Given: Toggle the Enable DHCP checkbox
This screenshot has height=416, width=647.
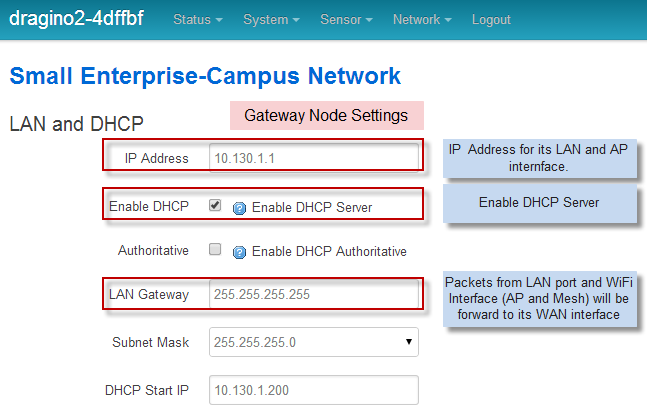Looking at the screenshot, I should point(215,205).
